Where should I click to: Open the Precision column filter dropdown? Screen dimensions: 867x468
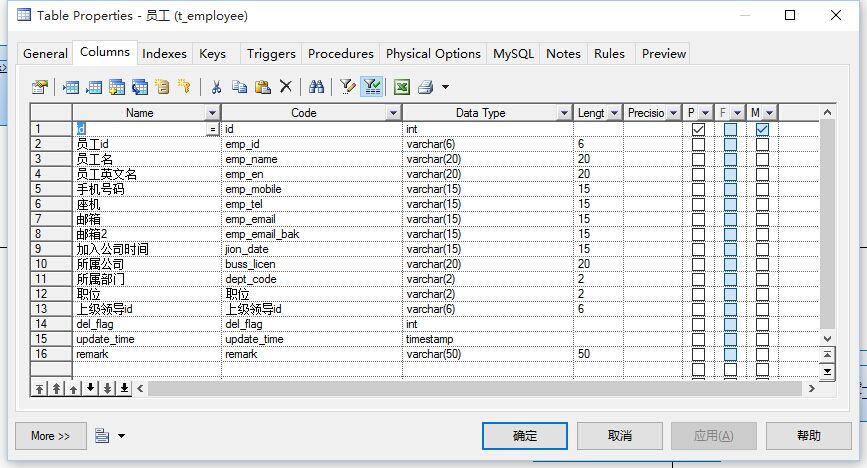click(x=673, y=113)
